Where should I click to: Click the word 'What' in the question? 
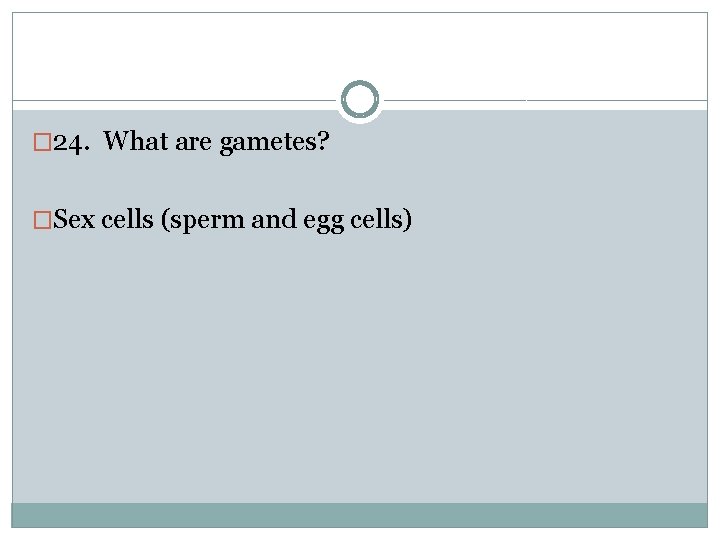tap(135, 141)
